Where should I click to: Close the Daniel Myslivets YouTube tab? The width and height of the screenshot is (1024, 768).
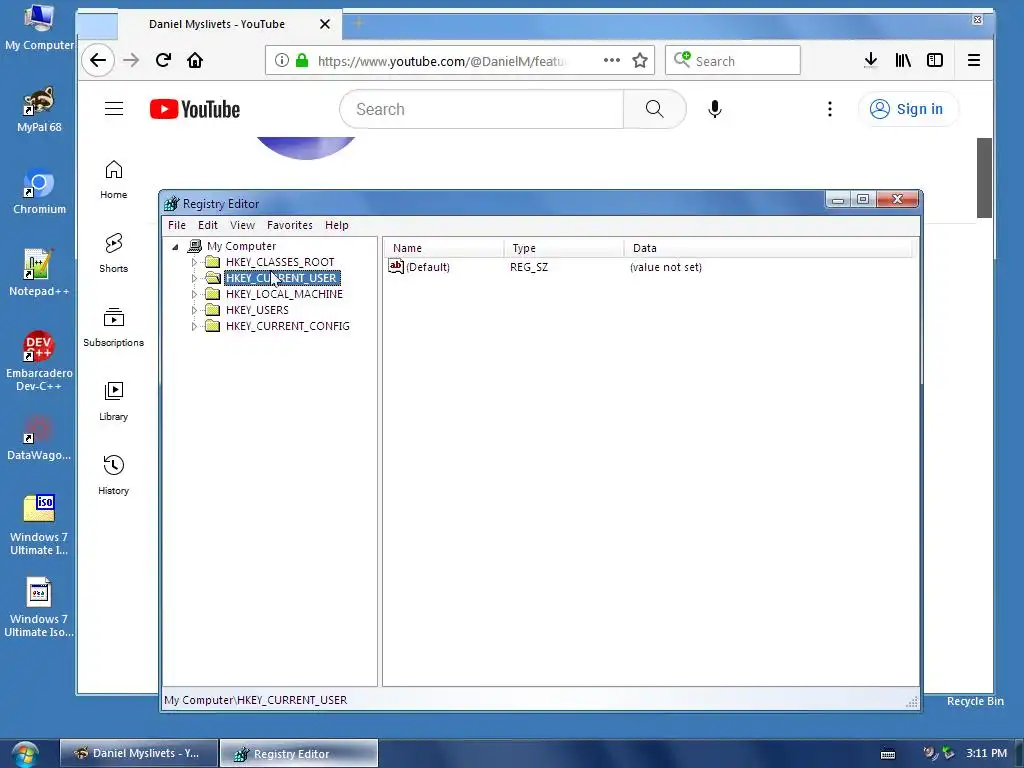pyautogui.click(x=325, y=24)
